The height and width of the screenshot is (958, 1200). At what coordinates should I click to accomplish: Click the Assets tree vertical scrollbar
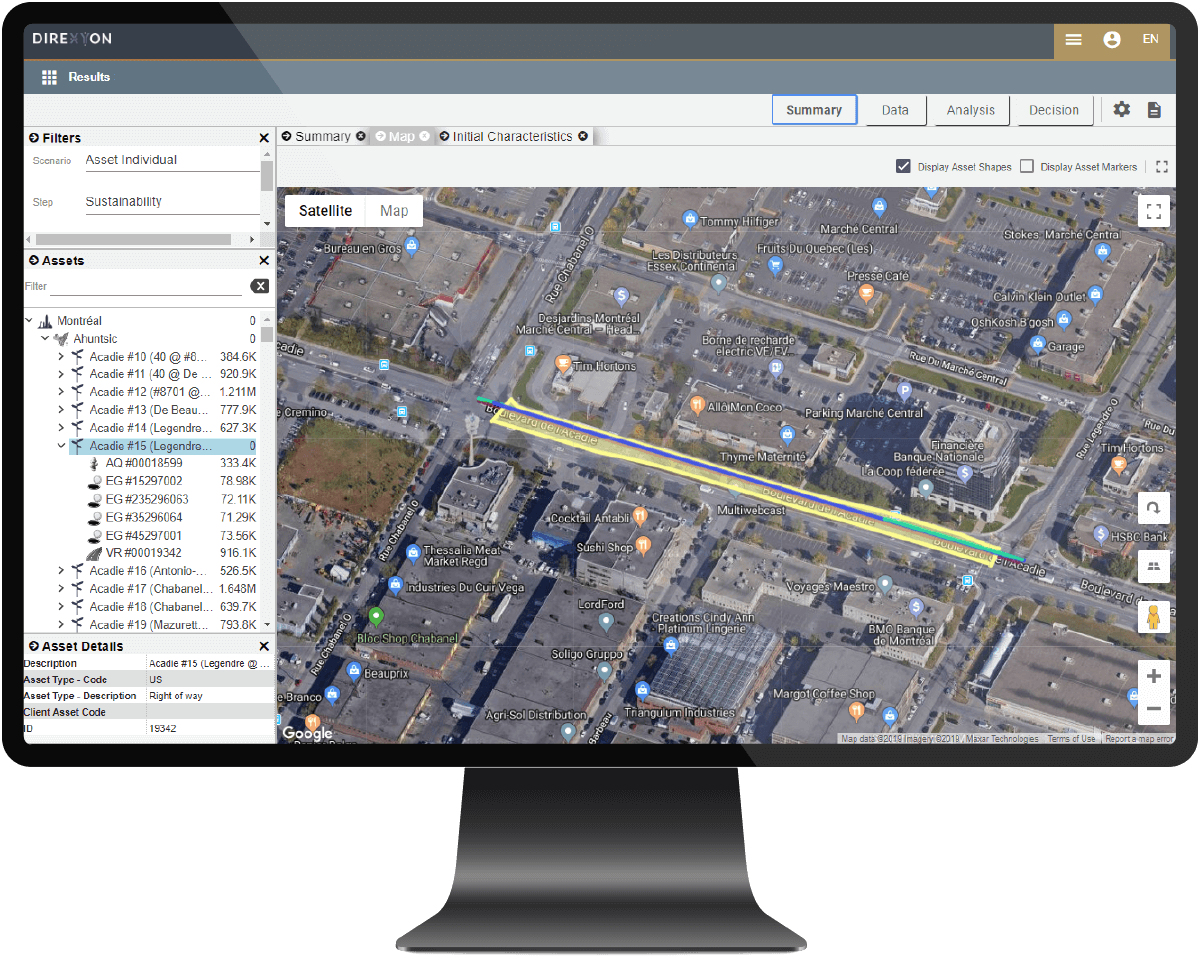(x=267, y=335)
